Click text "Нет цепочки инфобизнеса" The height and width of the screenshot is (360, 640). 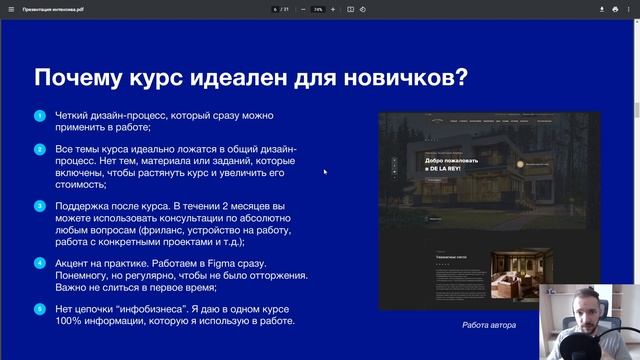point(121,309)
